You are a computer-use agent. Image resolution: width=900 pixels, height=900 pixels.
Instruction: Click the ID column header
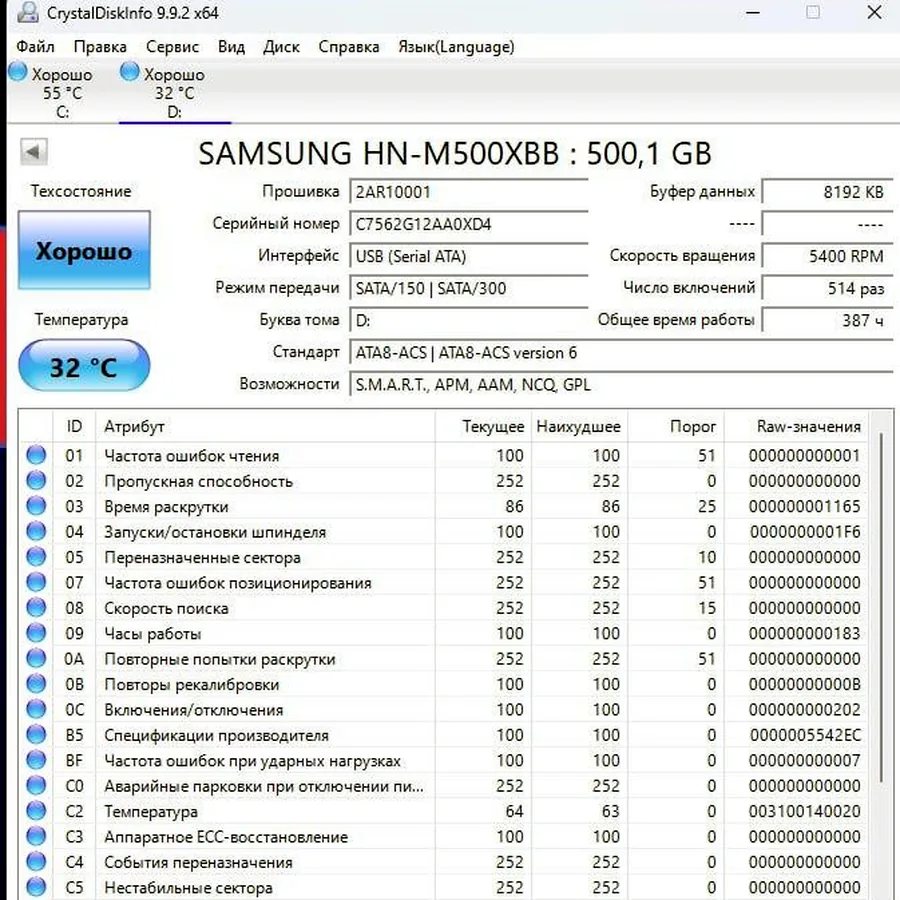(74, 426)
